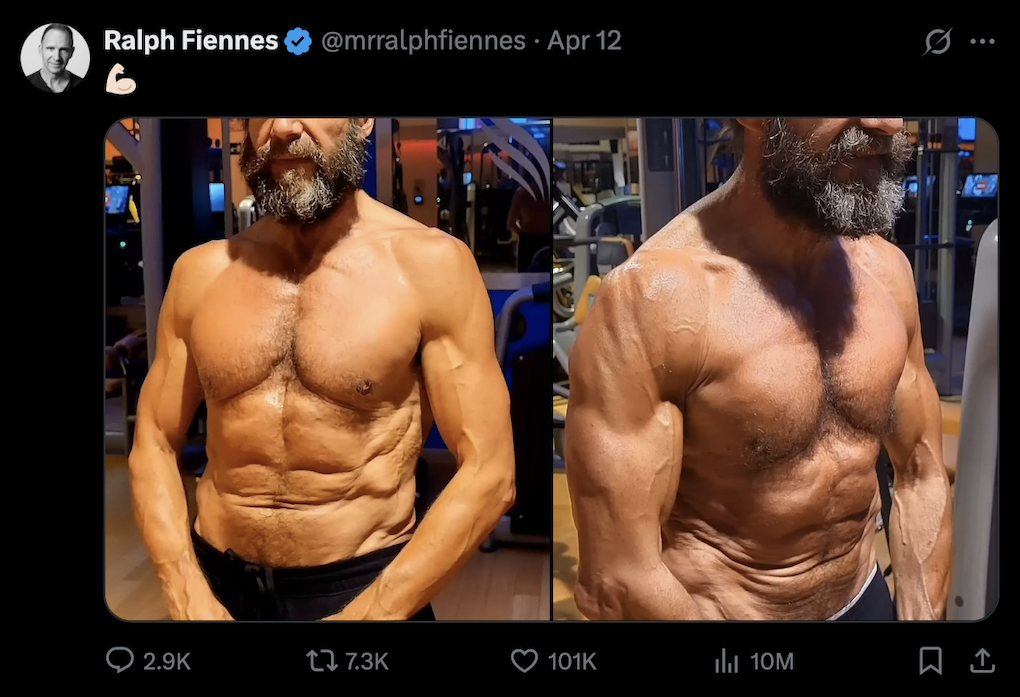Open the round profile avatar photo

pos(55,57)
